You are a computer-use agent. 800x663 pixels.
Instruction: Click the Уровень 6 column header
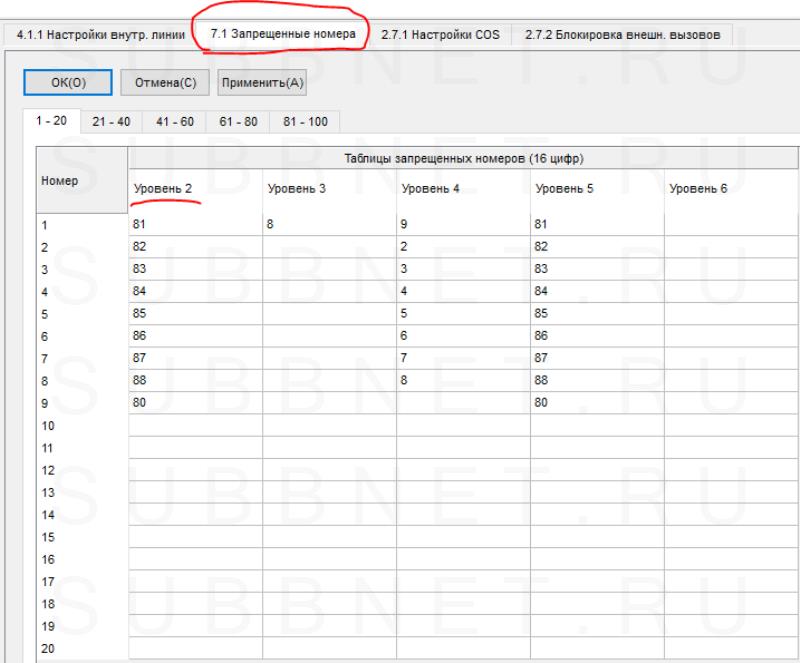coord(731,189)
